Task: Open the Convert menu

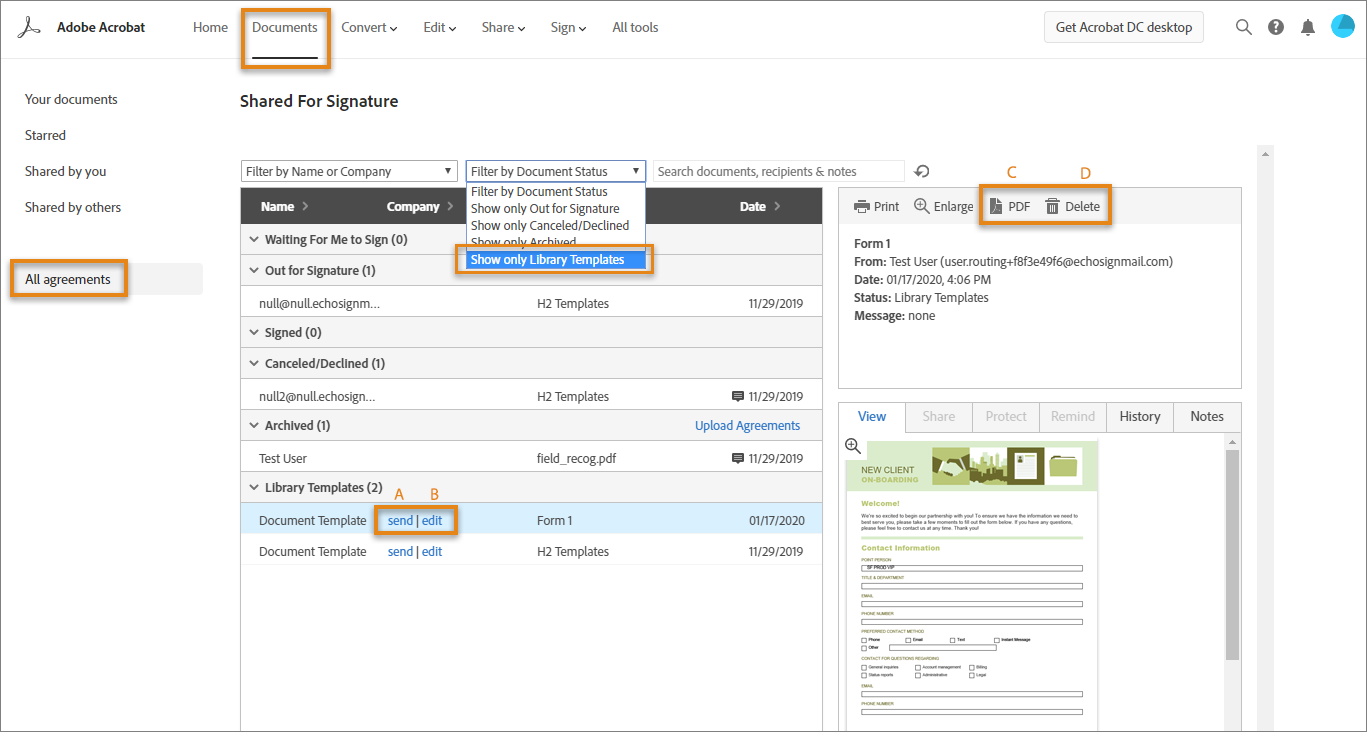Action: pos(368,27)
